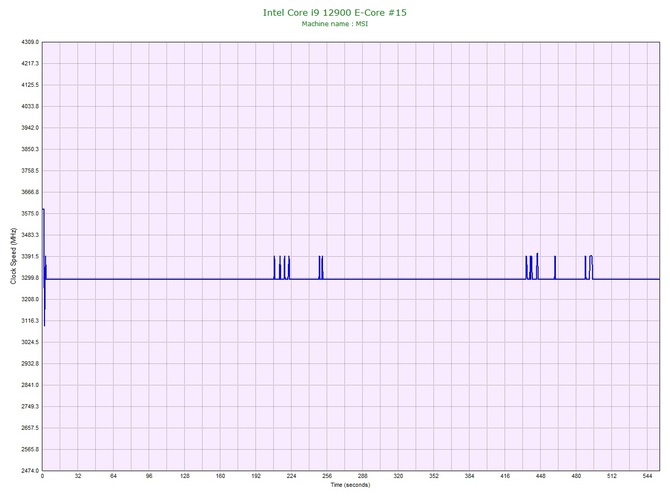Click the lone clock spike between 448 and 480 seconds
Image resolution: width=670 pixels, height=502 pixels.
tap(555, 267)
